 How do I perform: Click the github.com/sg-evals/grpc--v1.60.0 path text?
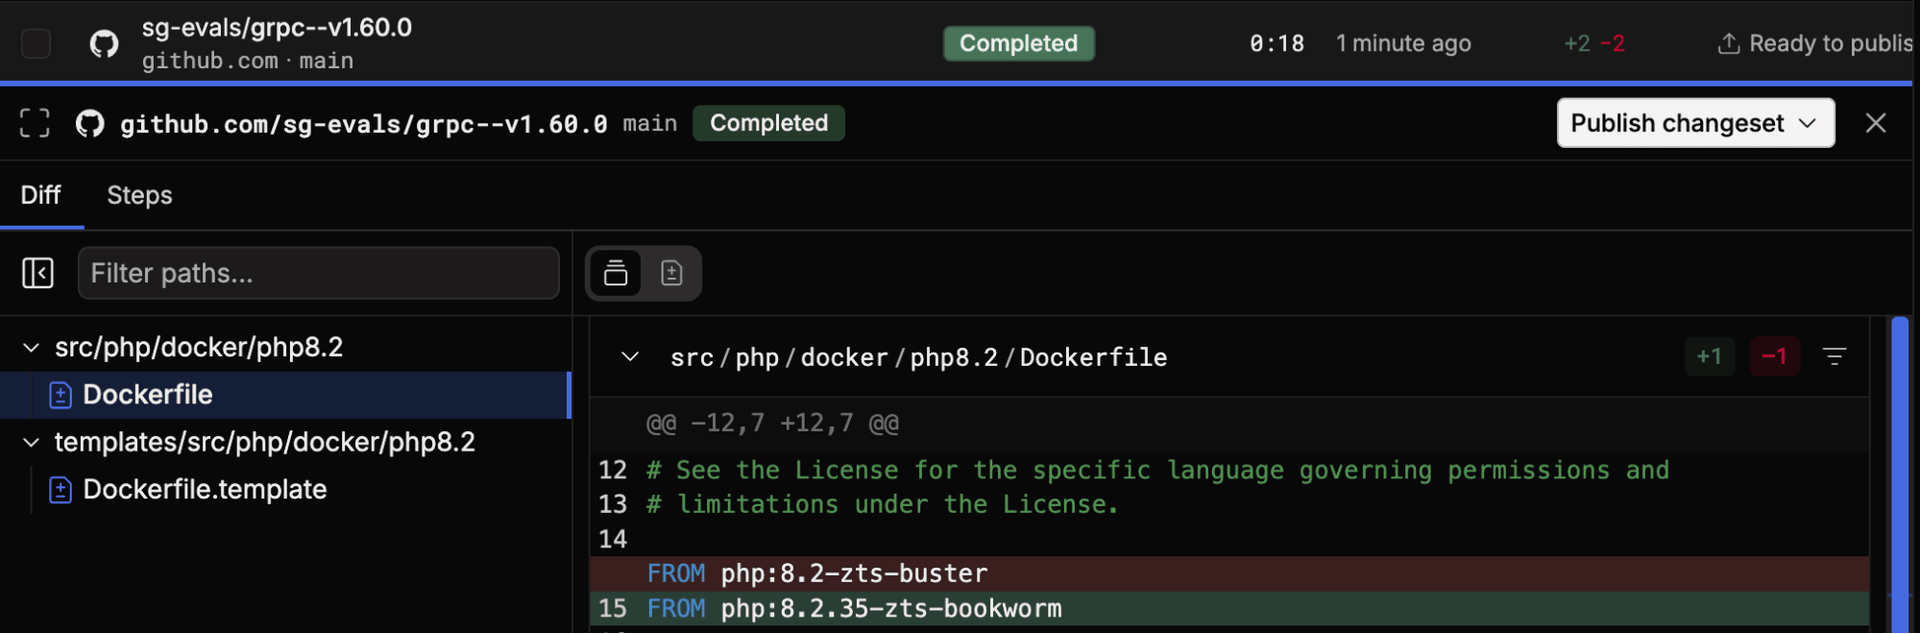[x=363, y=124]
